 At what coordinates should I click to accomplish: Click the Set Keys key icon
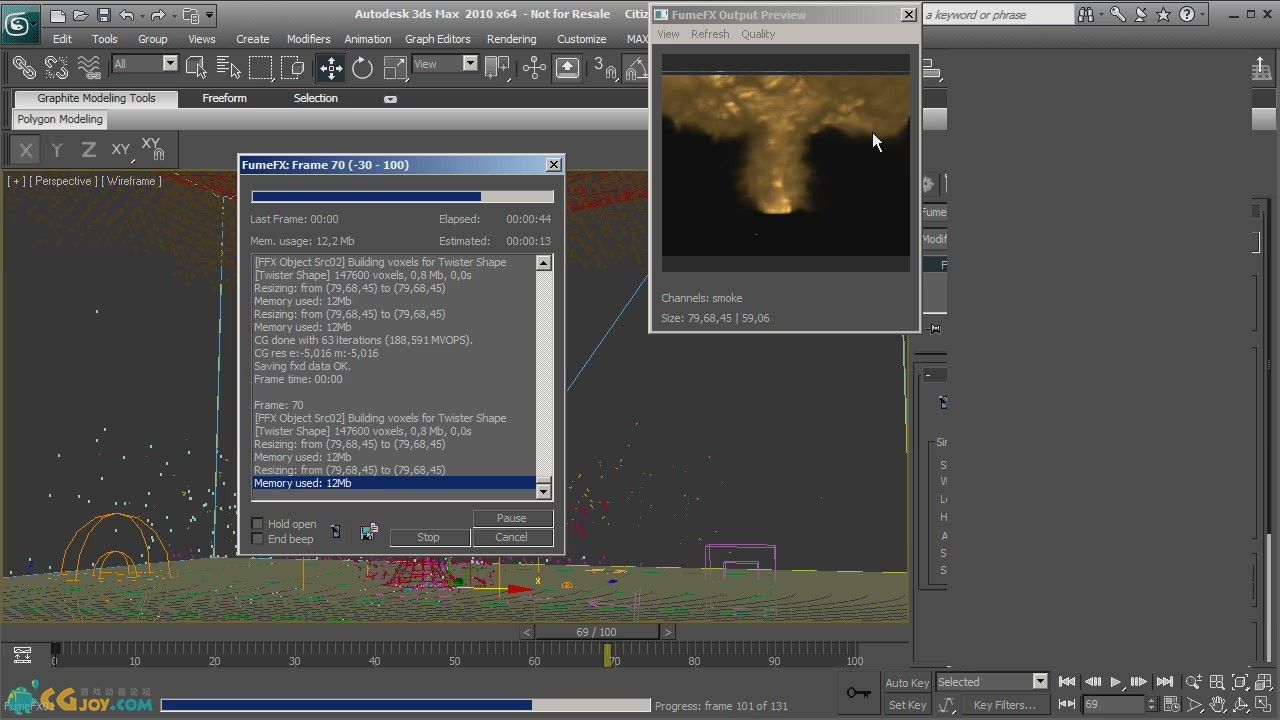858,693
